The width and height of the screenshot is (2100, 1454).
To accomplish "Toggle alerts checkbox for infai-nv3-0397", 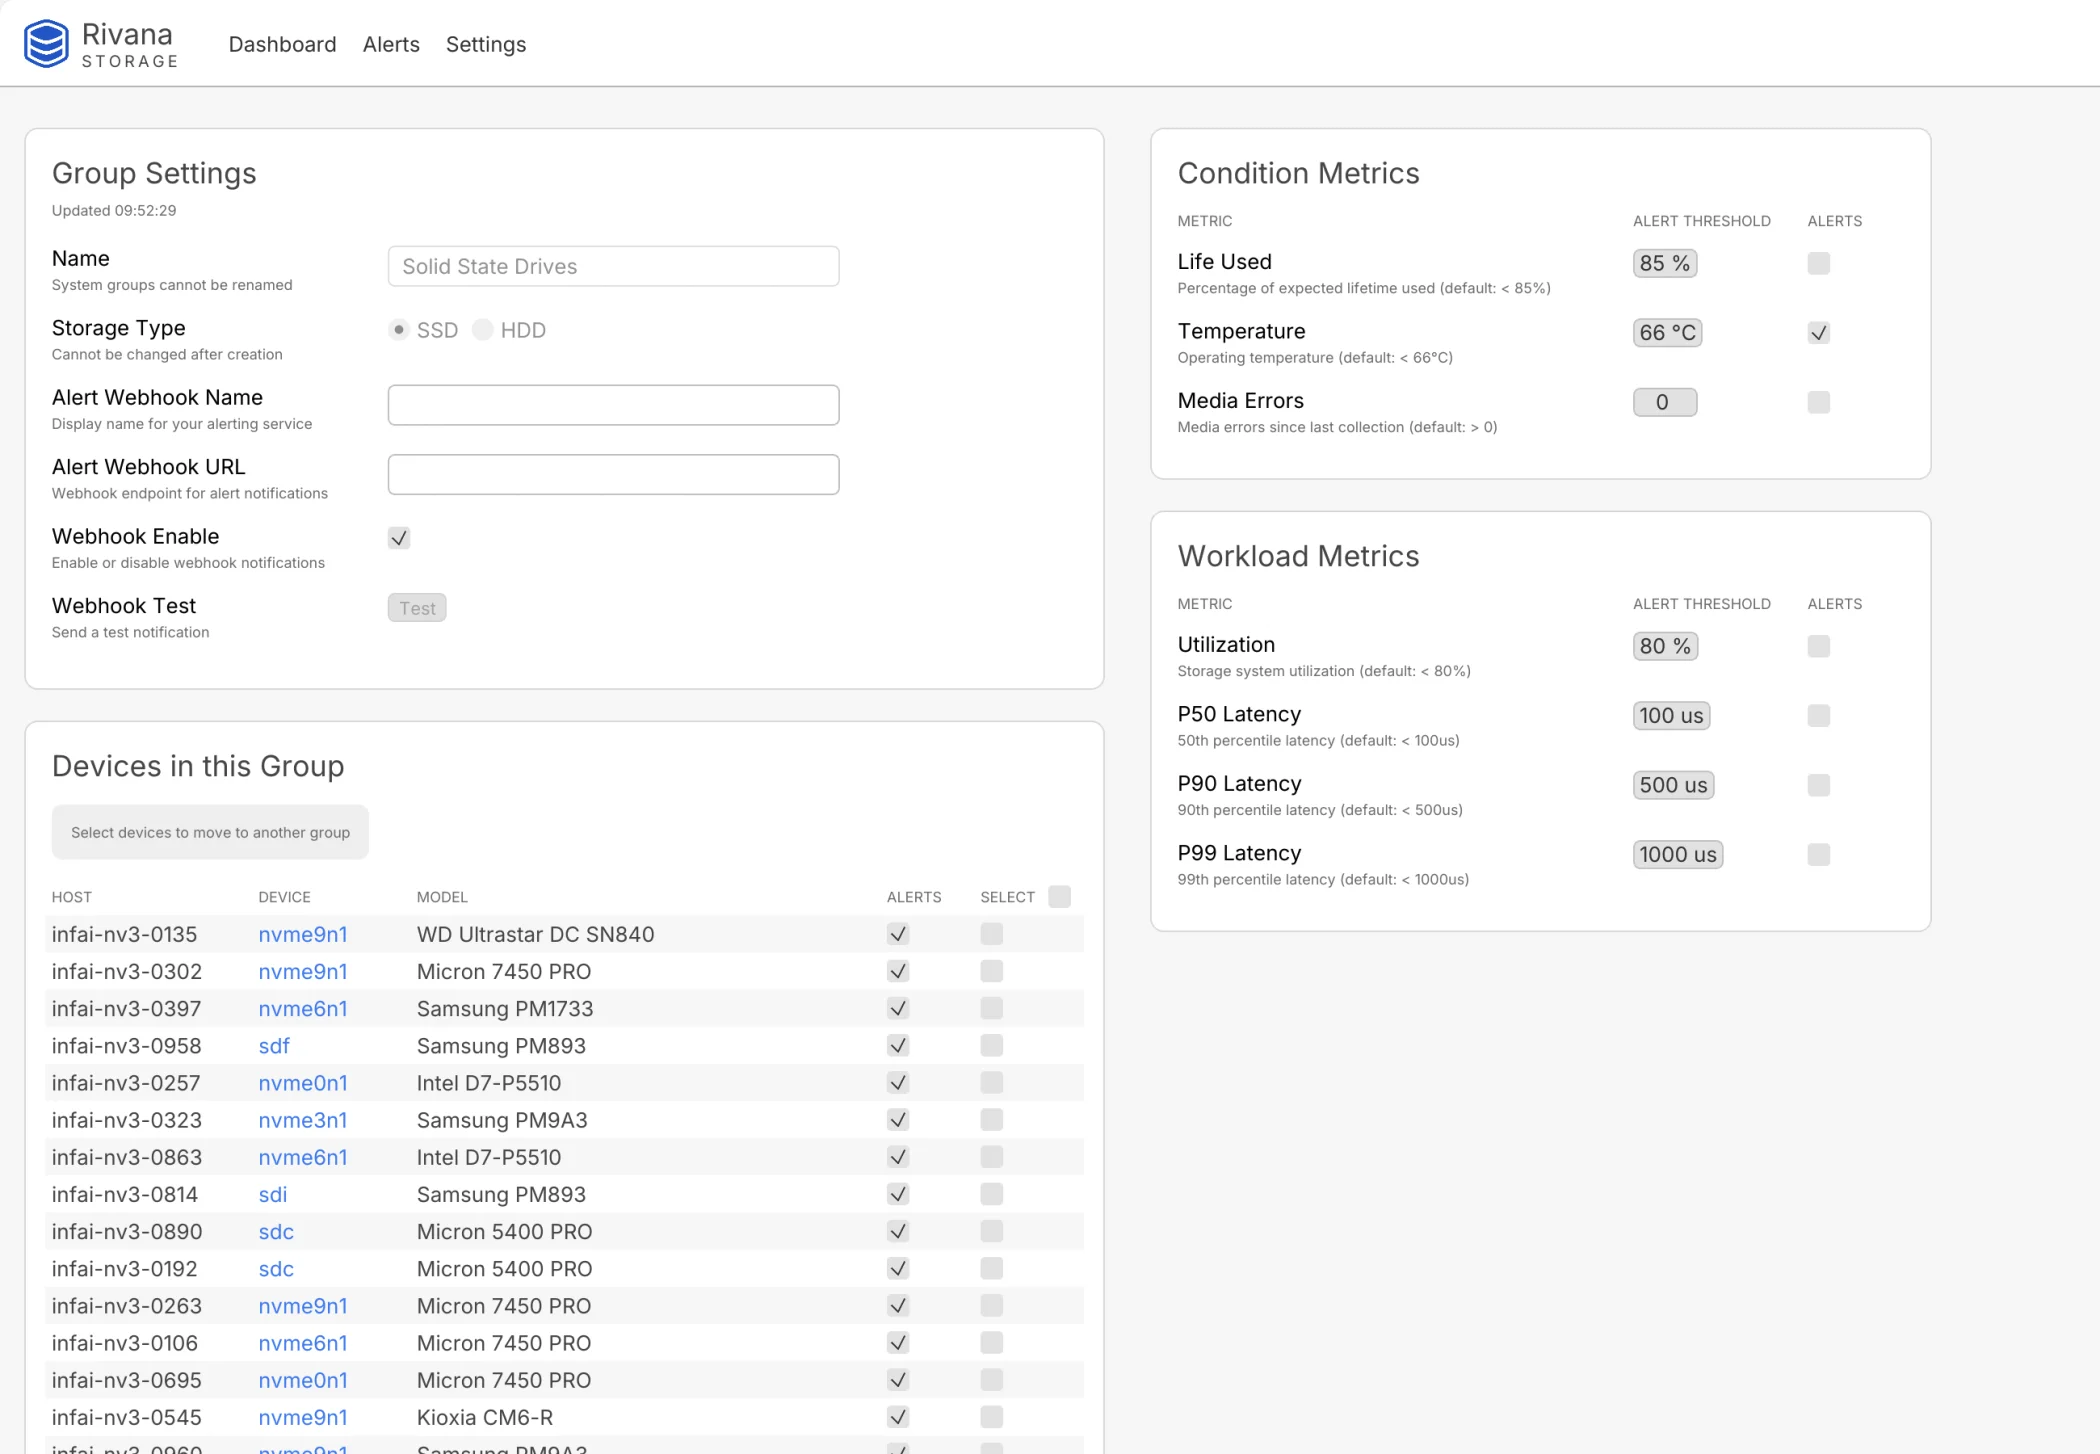I will pos(898,1008).
